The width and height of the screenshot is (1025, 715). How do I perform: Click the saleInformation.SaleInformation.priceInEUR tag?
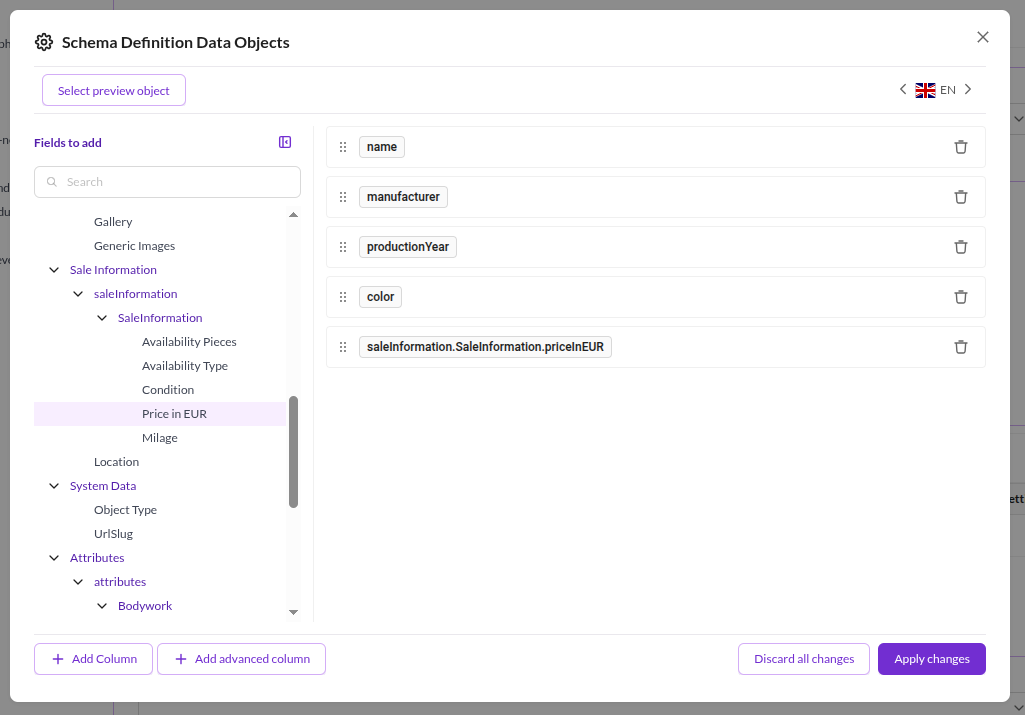point(485,347)
